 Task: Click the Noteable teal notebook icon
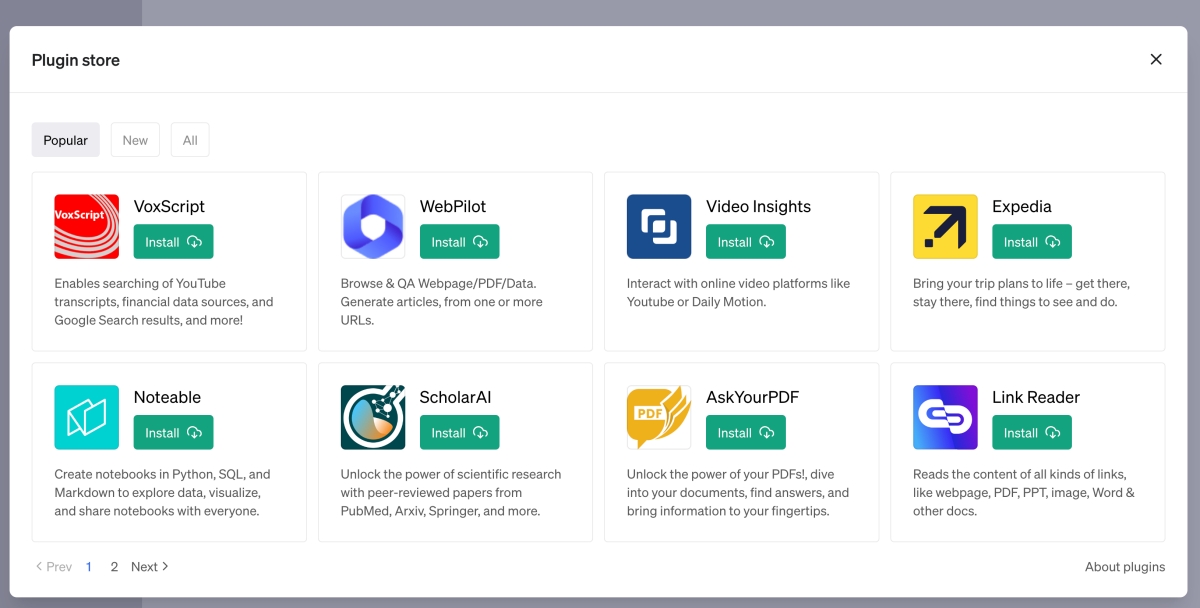pos(87,417)
